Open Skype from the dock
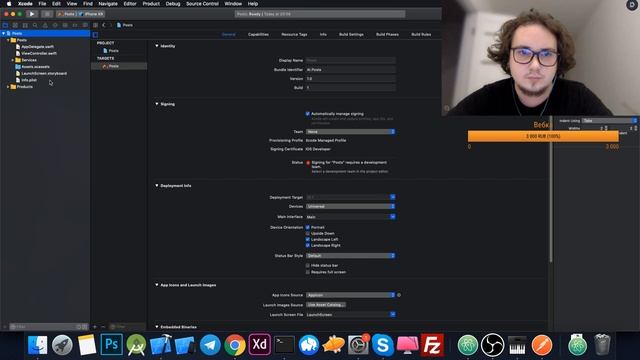The width and height of the screenshot is (640, 360). pyautogui.click(x=382, y=345)
